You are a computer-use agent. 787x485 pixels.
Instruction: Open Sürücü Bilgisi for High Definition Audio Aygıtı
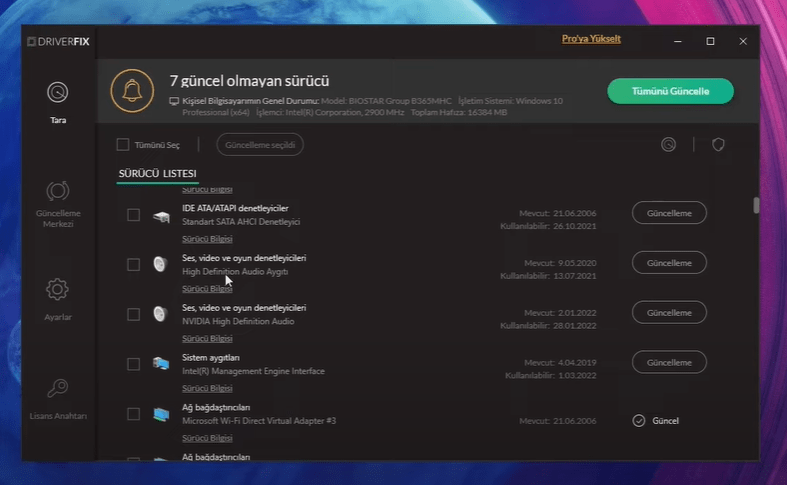tap(207, 289)
